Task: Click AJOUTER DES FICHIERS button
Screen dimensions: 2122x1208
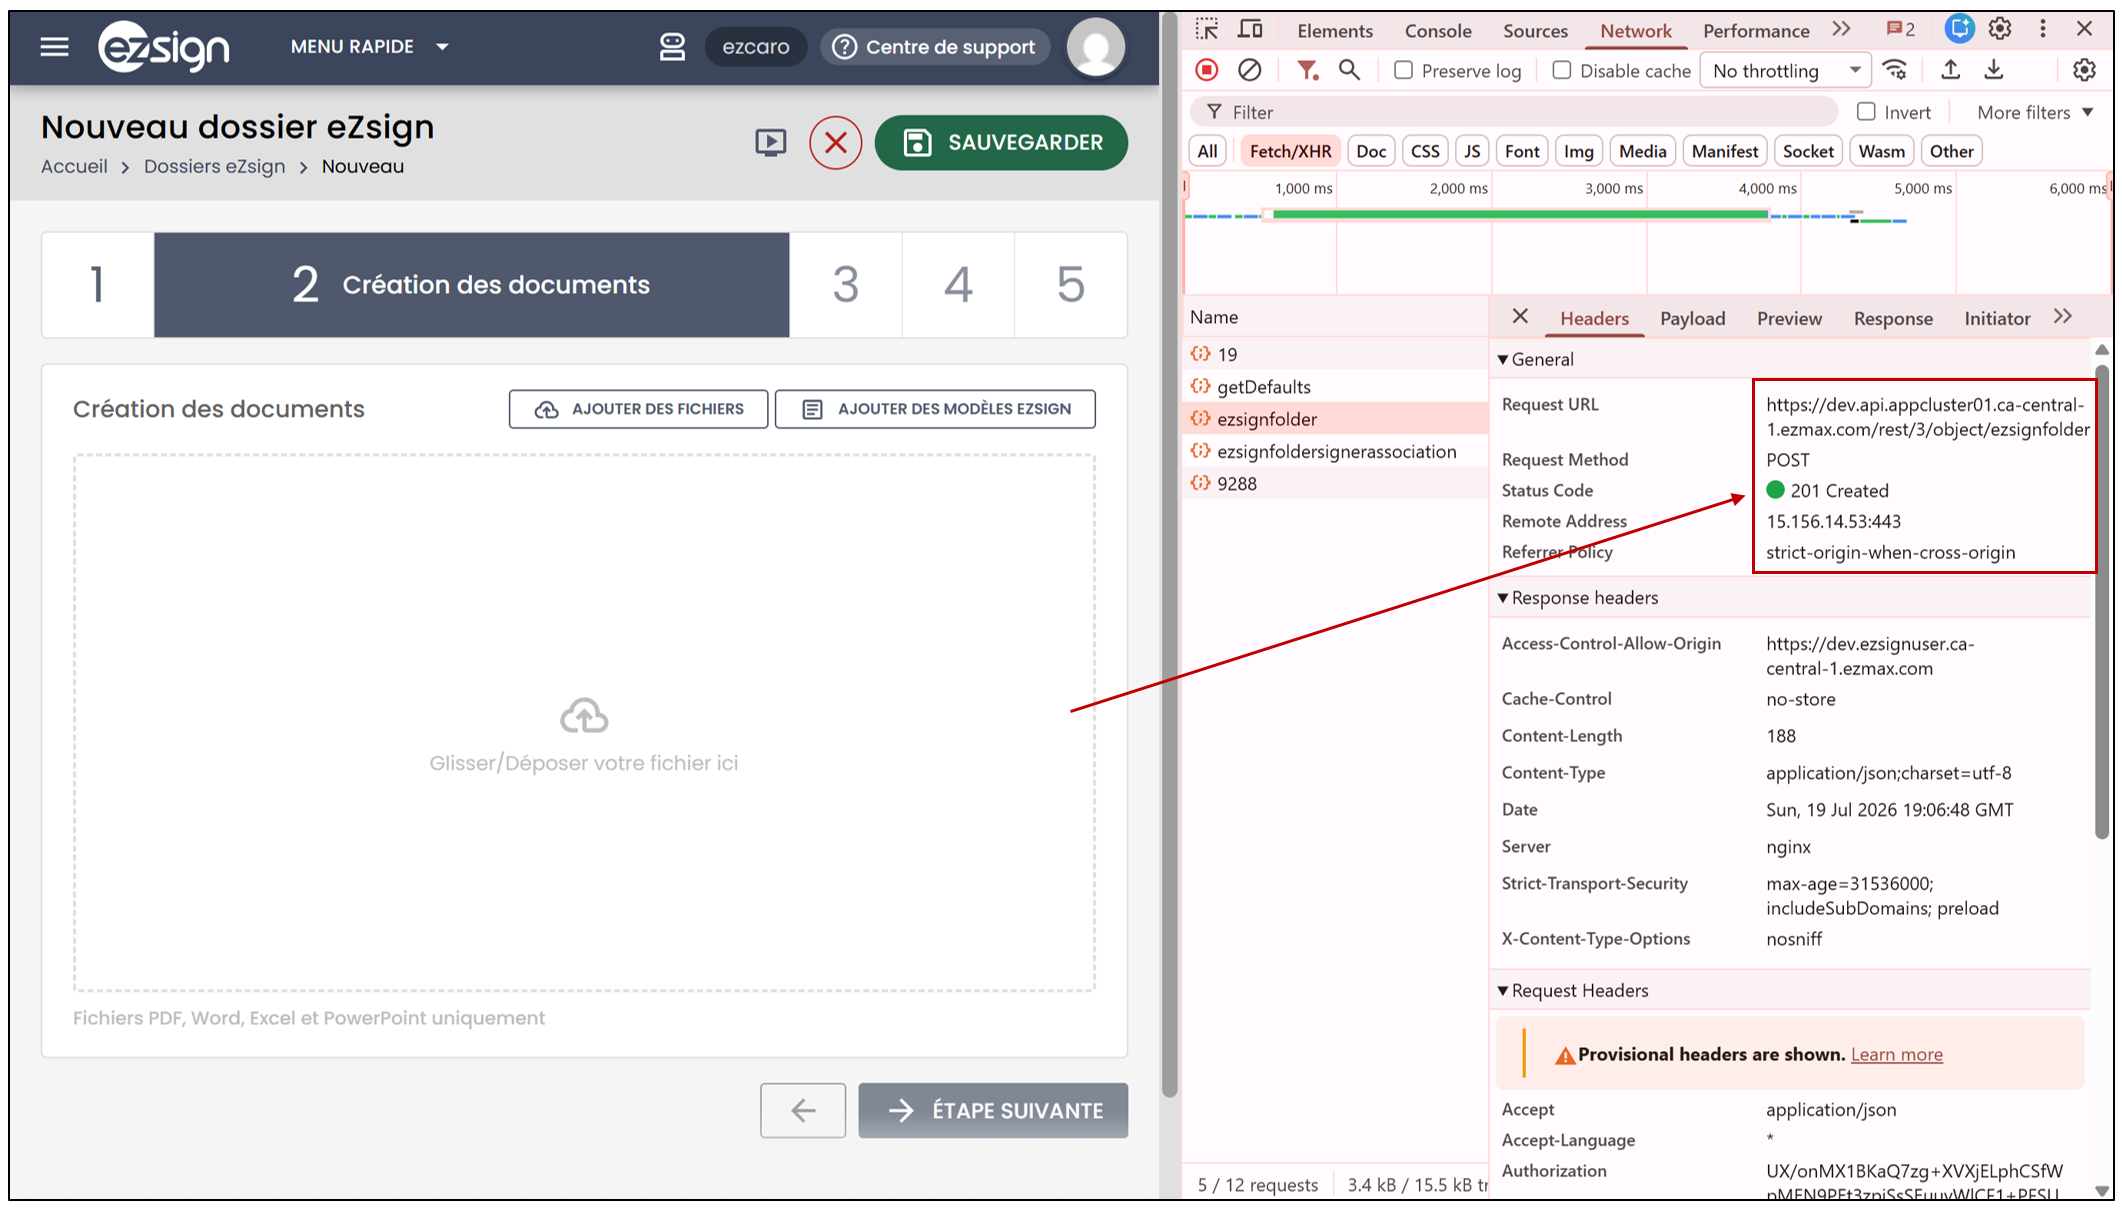Action: (638, 409)
